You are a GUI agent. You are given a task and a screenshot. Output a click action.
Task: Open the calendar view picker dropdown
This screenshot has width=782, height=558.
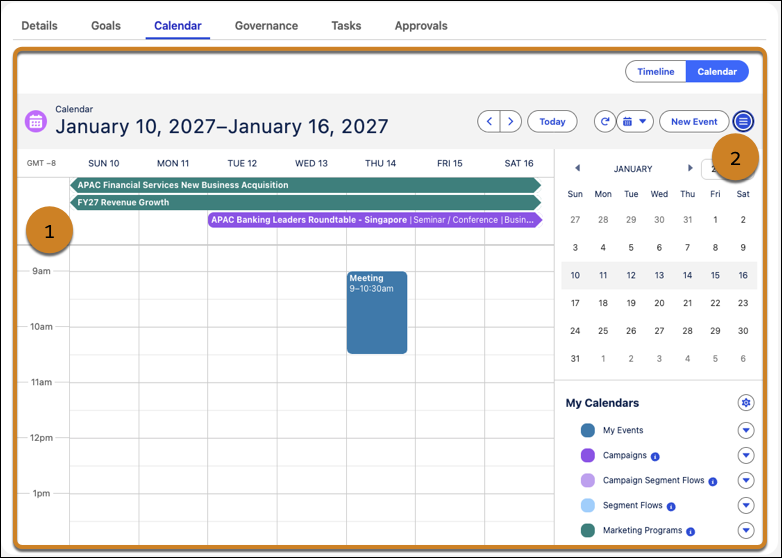tap(635, 121)
